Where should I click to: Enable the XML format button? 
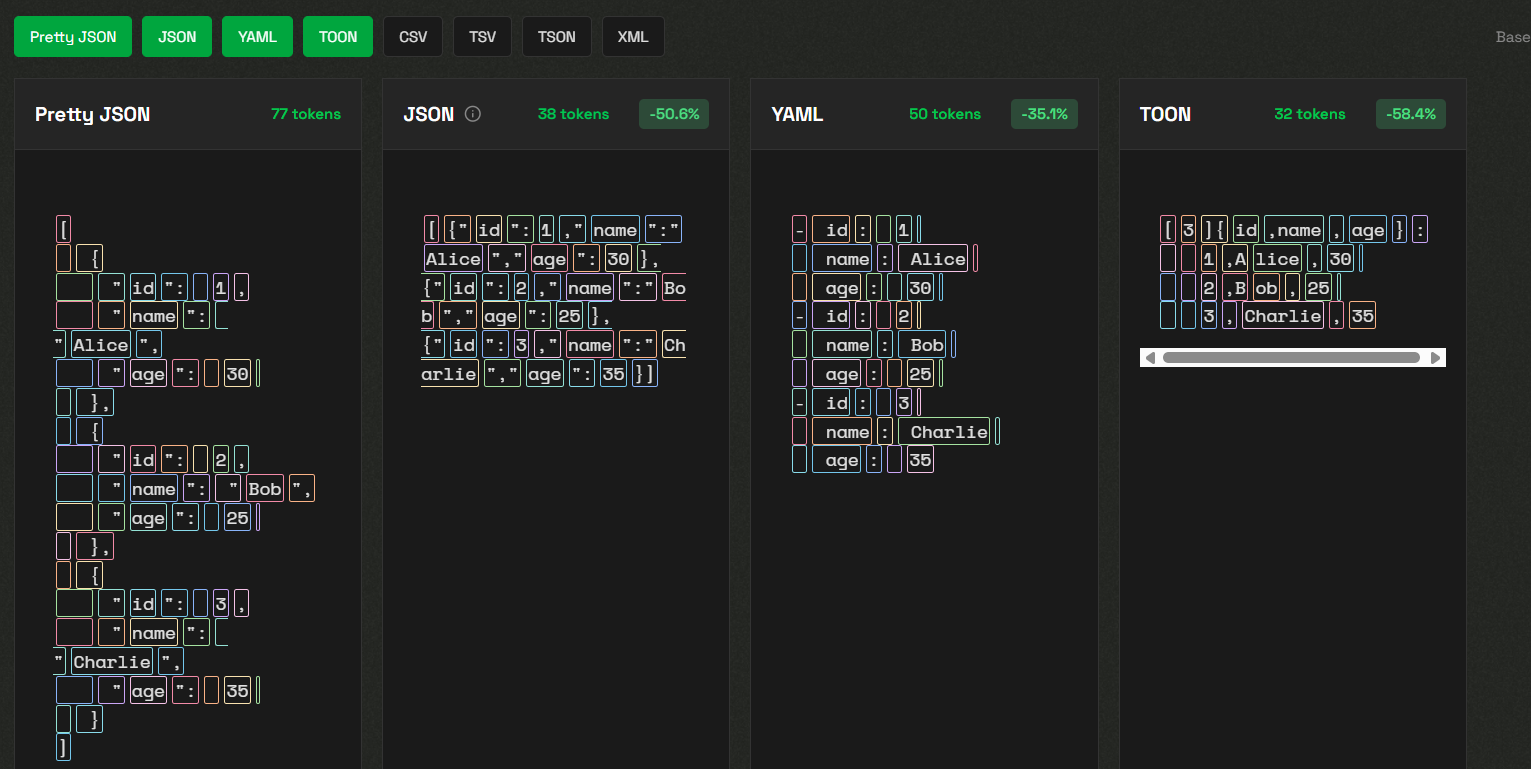point(633,37)
